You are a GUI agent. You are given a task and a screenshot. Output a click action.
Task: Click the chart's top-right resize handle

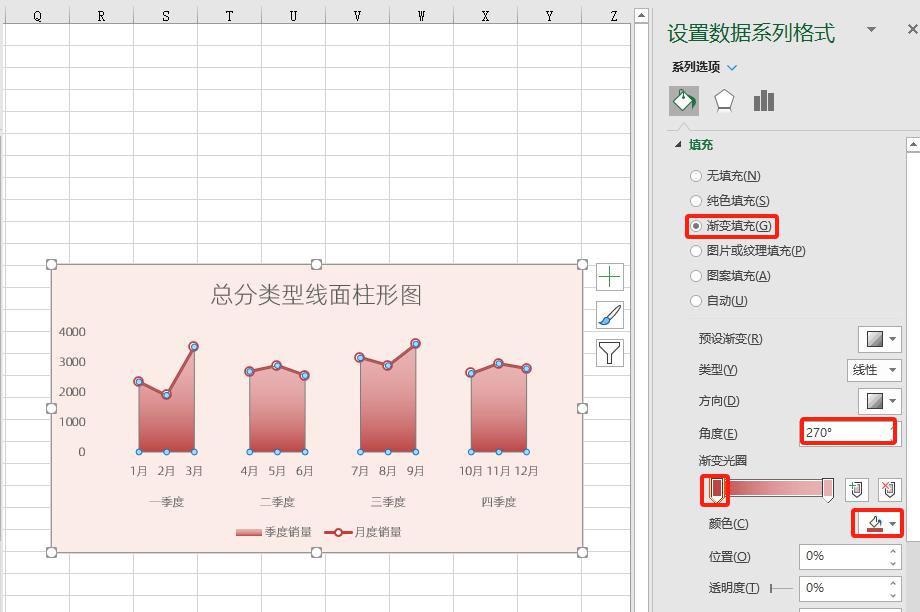[x=582, y=265]
